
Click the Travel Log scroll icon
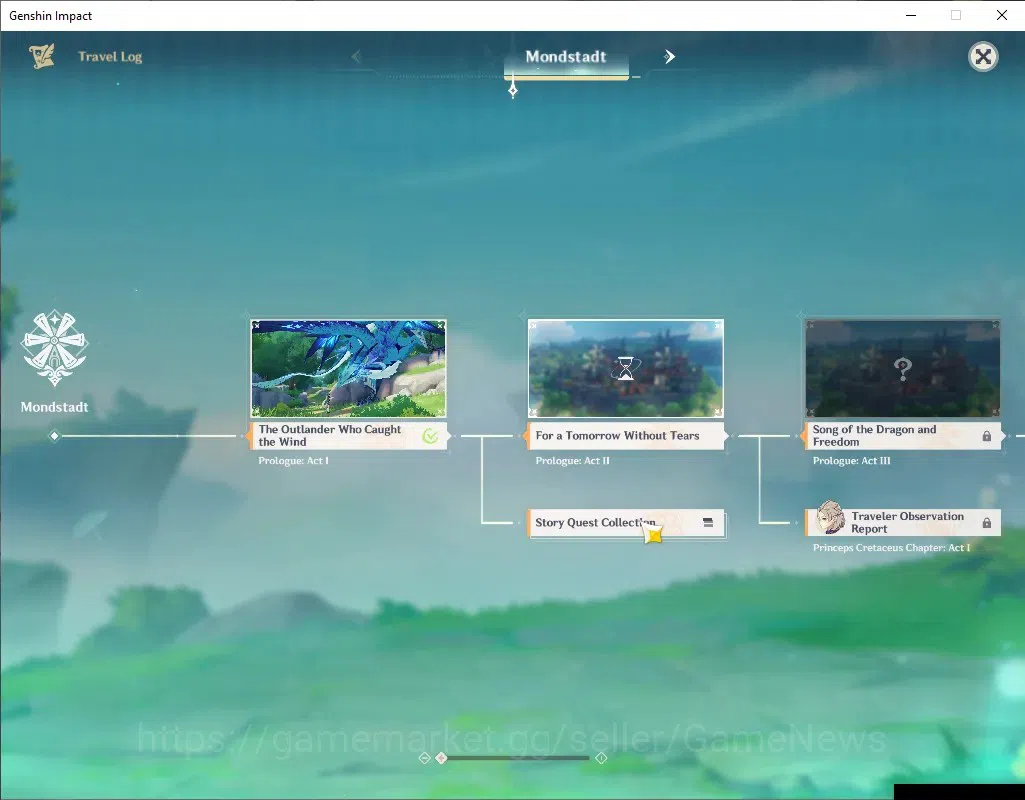(42, 56)
